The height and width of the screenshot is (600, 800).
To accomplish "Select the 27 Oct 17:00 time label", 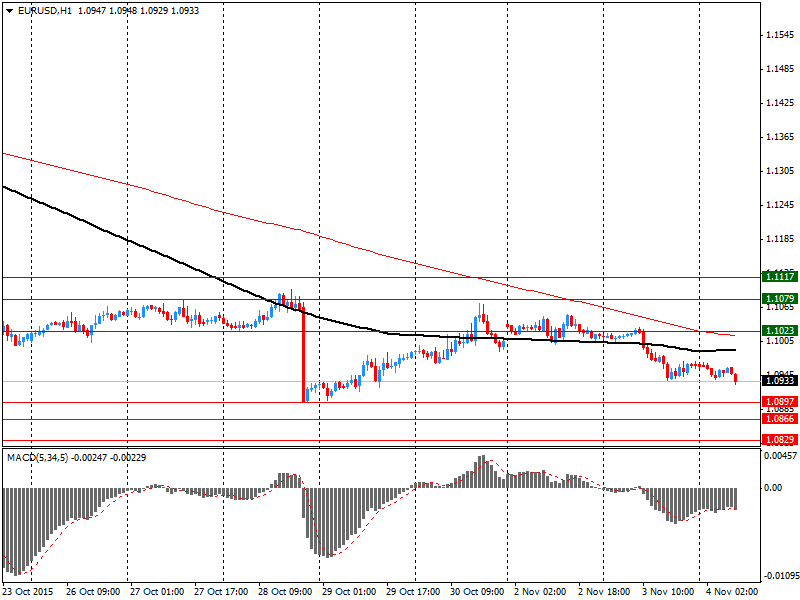I will tap(221, 592).
